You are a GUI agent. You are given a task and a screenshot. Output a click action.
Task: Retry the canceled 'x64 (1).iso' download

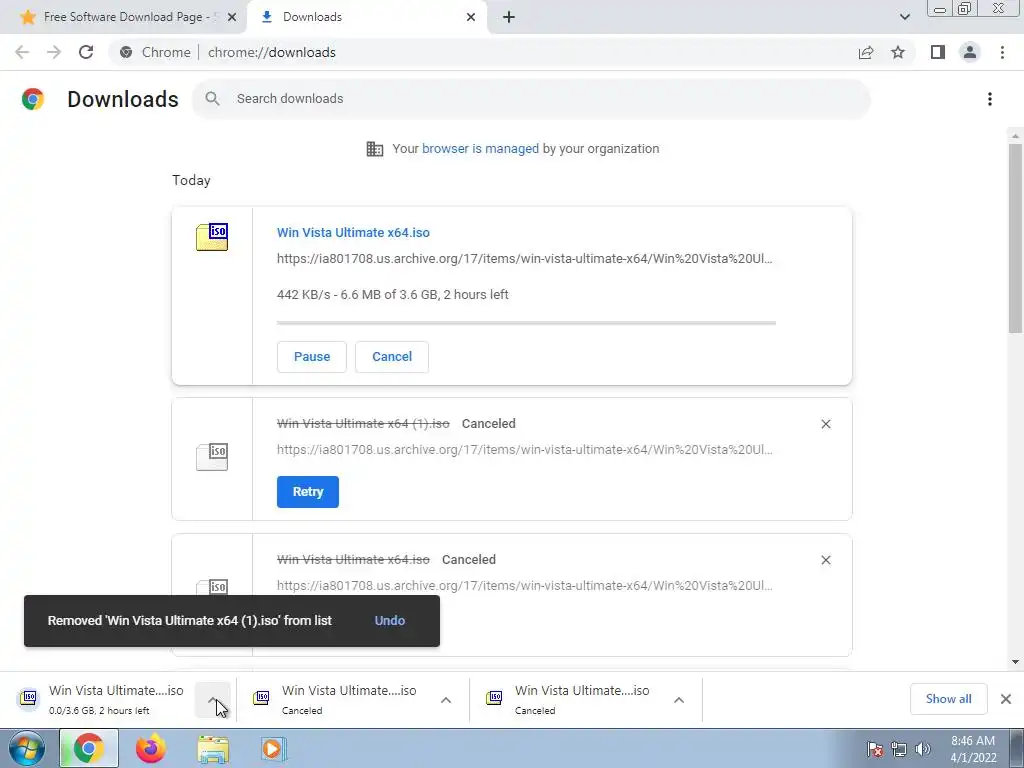tap(308, 492)
